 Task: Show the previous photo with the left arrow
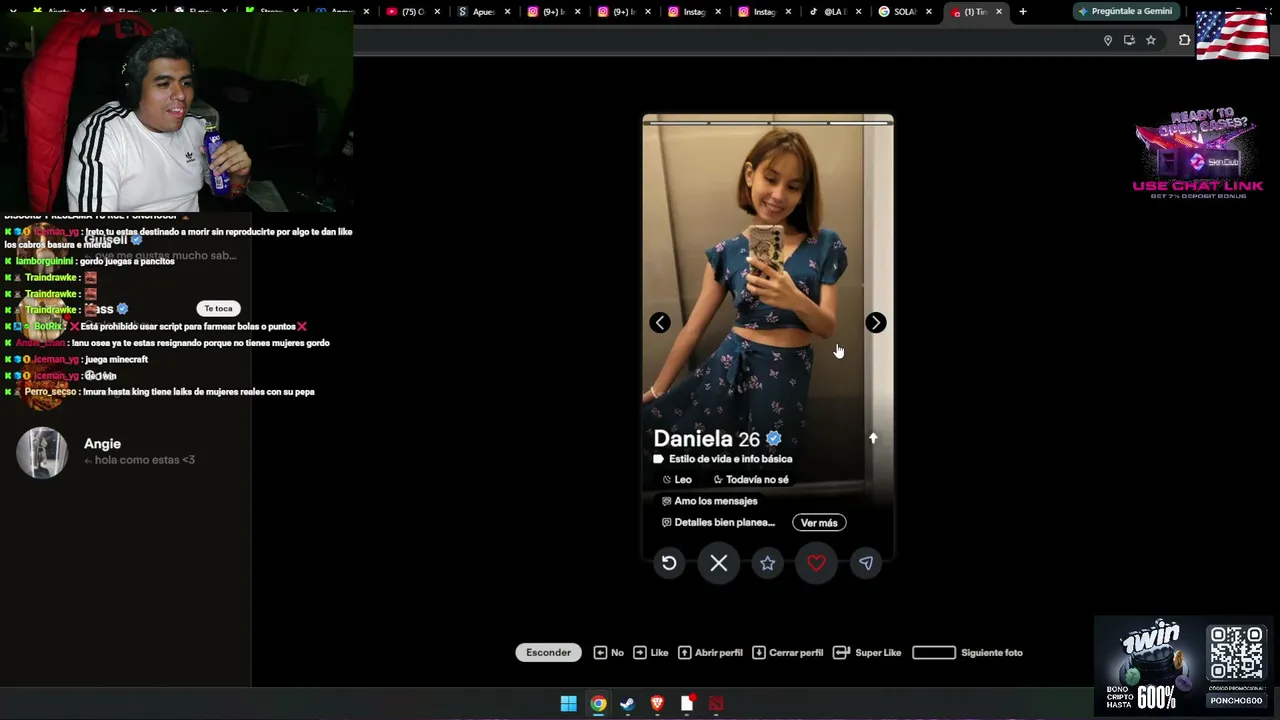pos(660,322)
